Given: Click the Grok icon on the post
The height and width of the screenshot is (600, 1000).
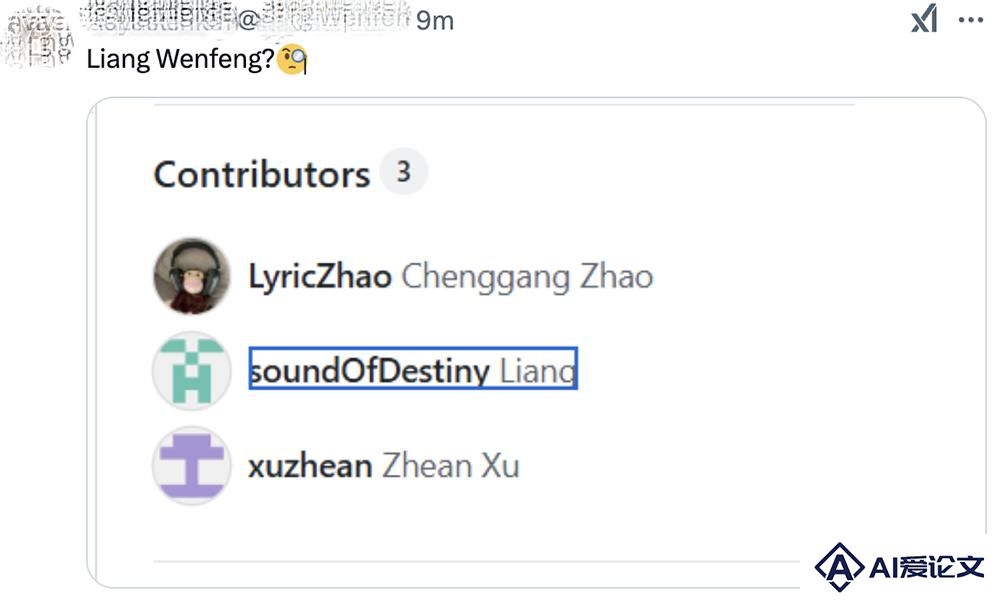Looking at the screenshot, I should coord(924,18).
